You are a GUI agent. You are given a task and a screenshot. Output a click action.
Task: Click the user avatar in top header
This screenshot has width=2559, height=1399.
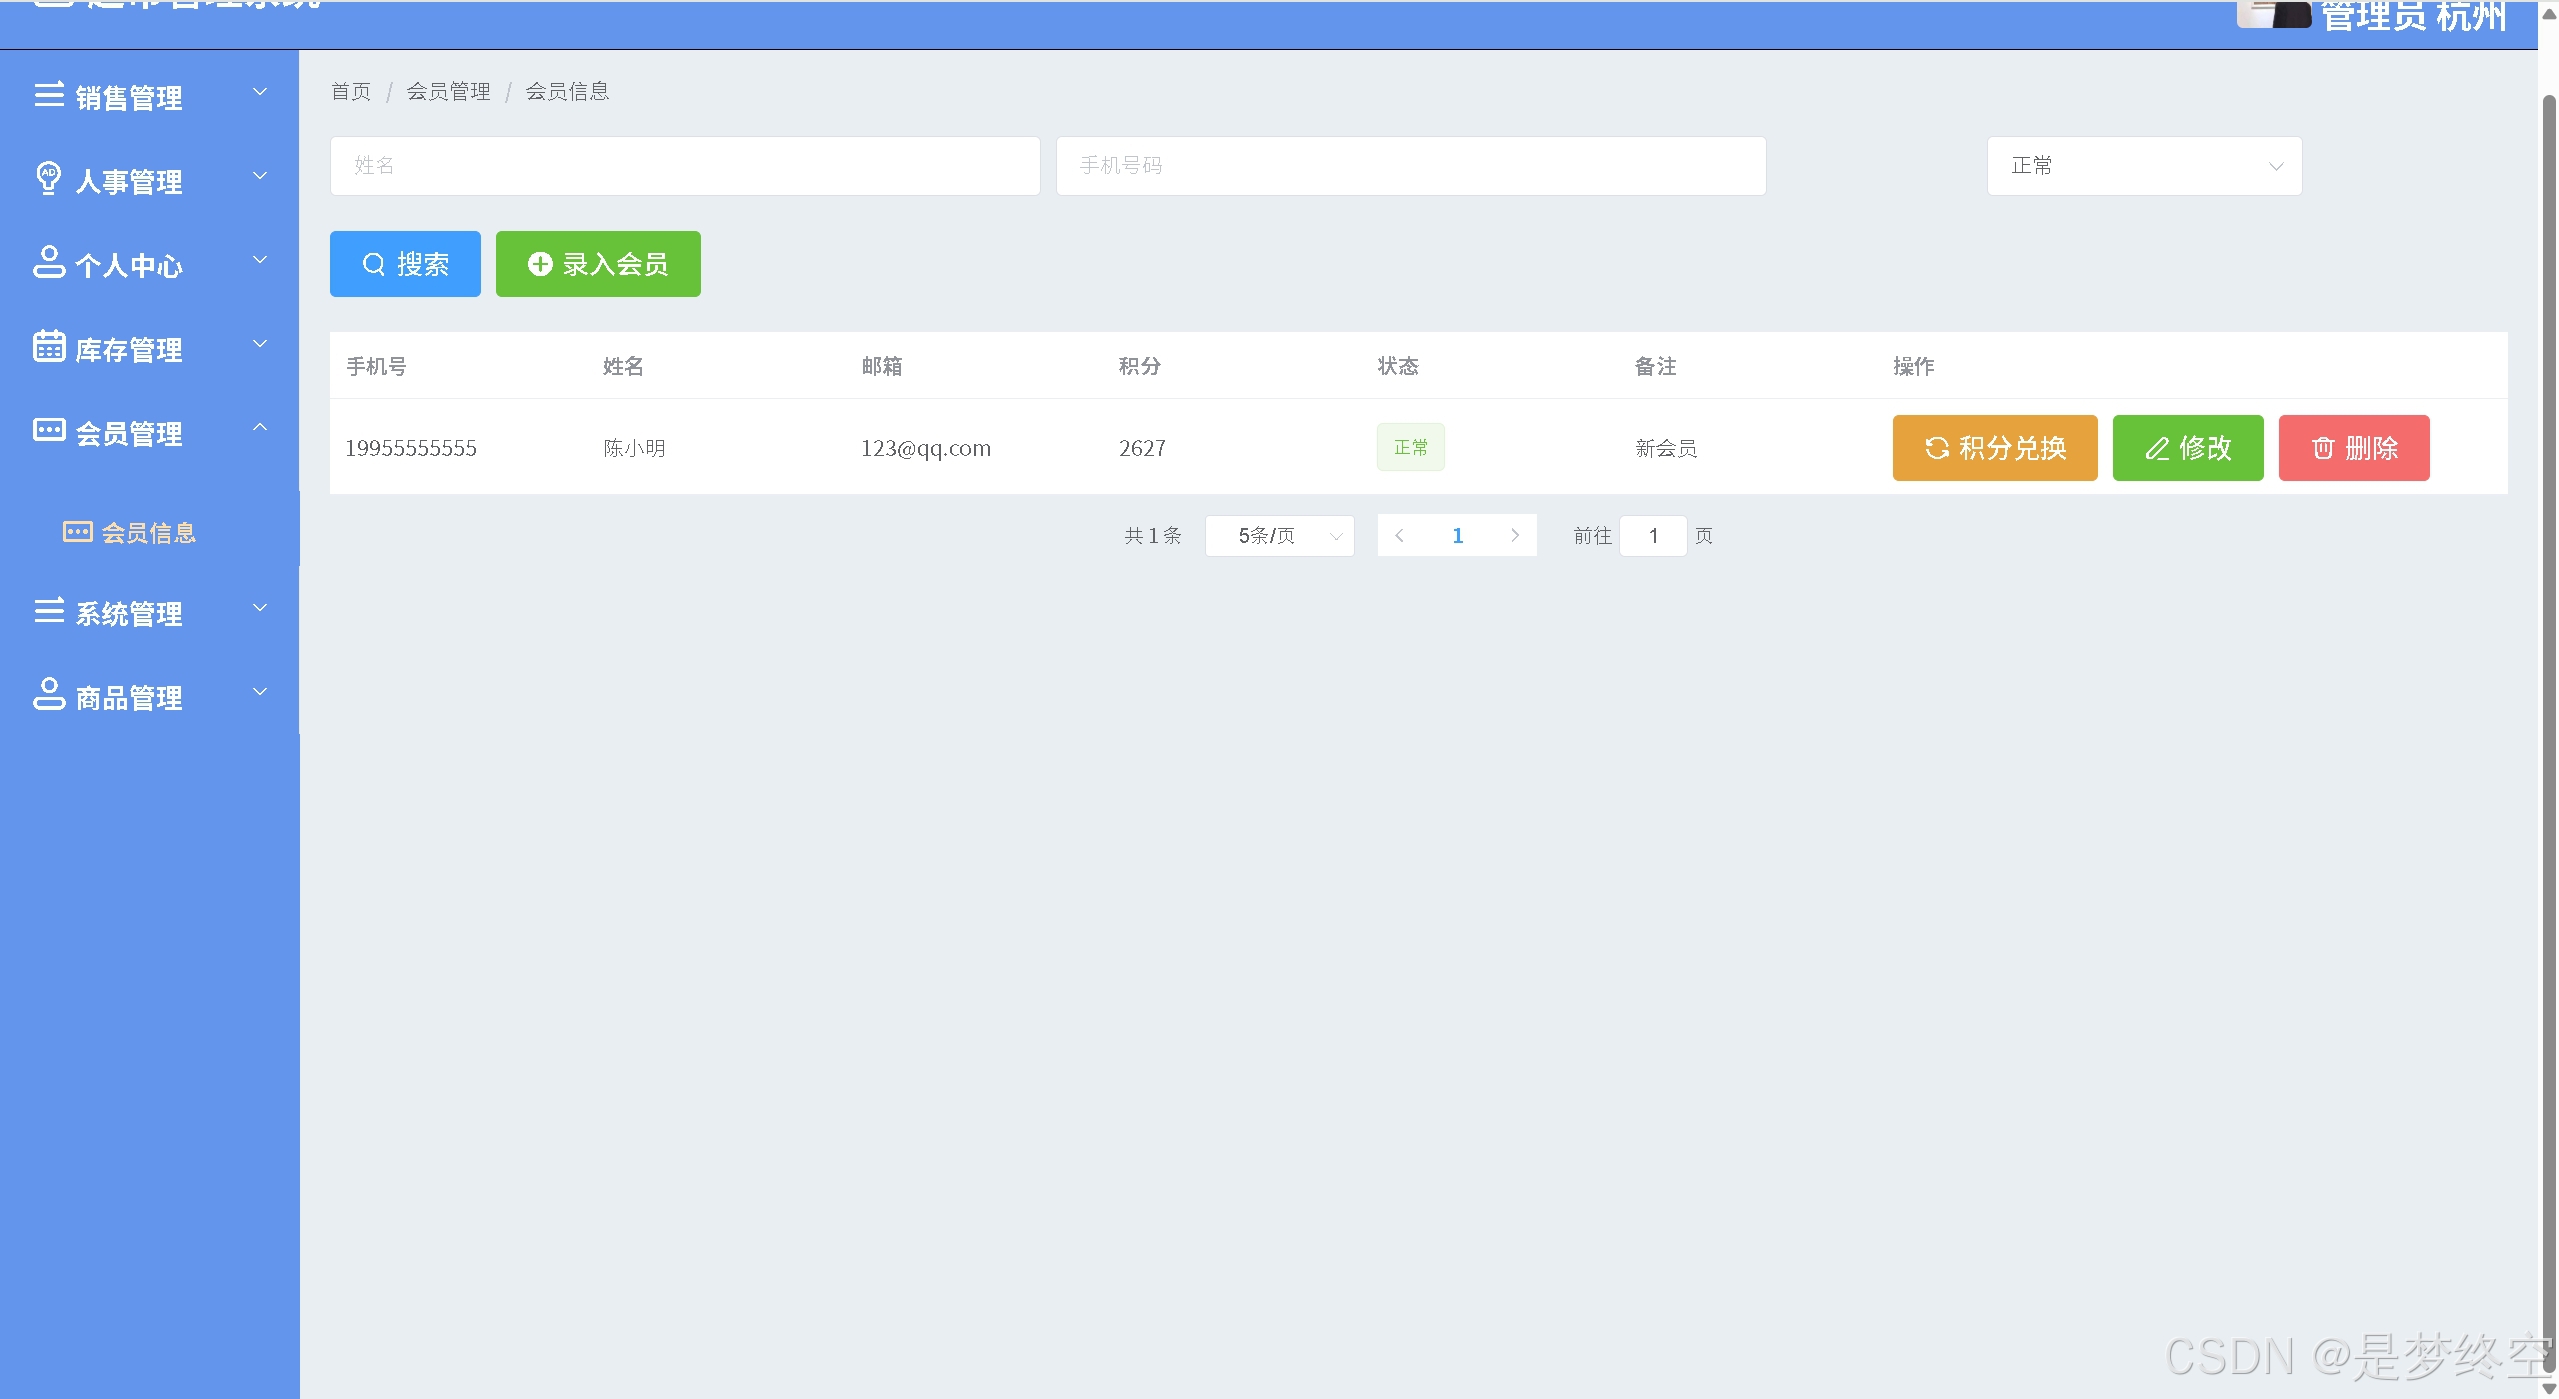coord(2273,14)
